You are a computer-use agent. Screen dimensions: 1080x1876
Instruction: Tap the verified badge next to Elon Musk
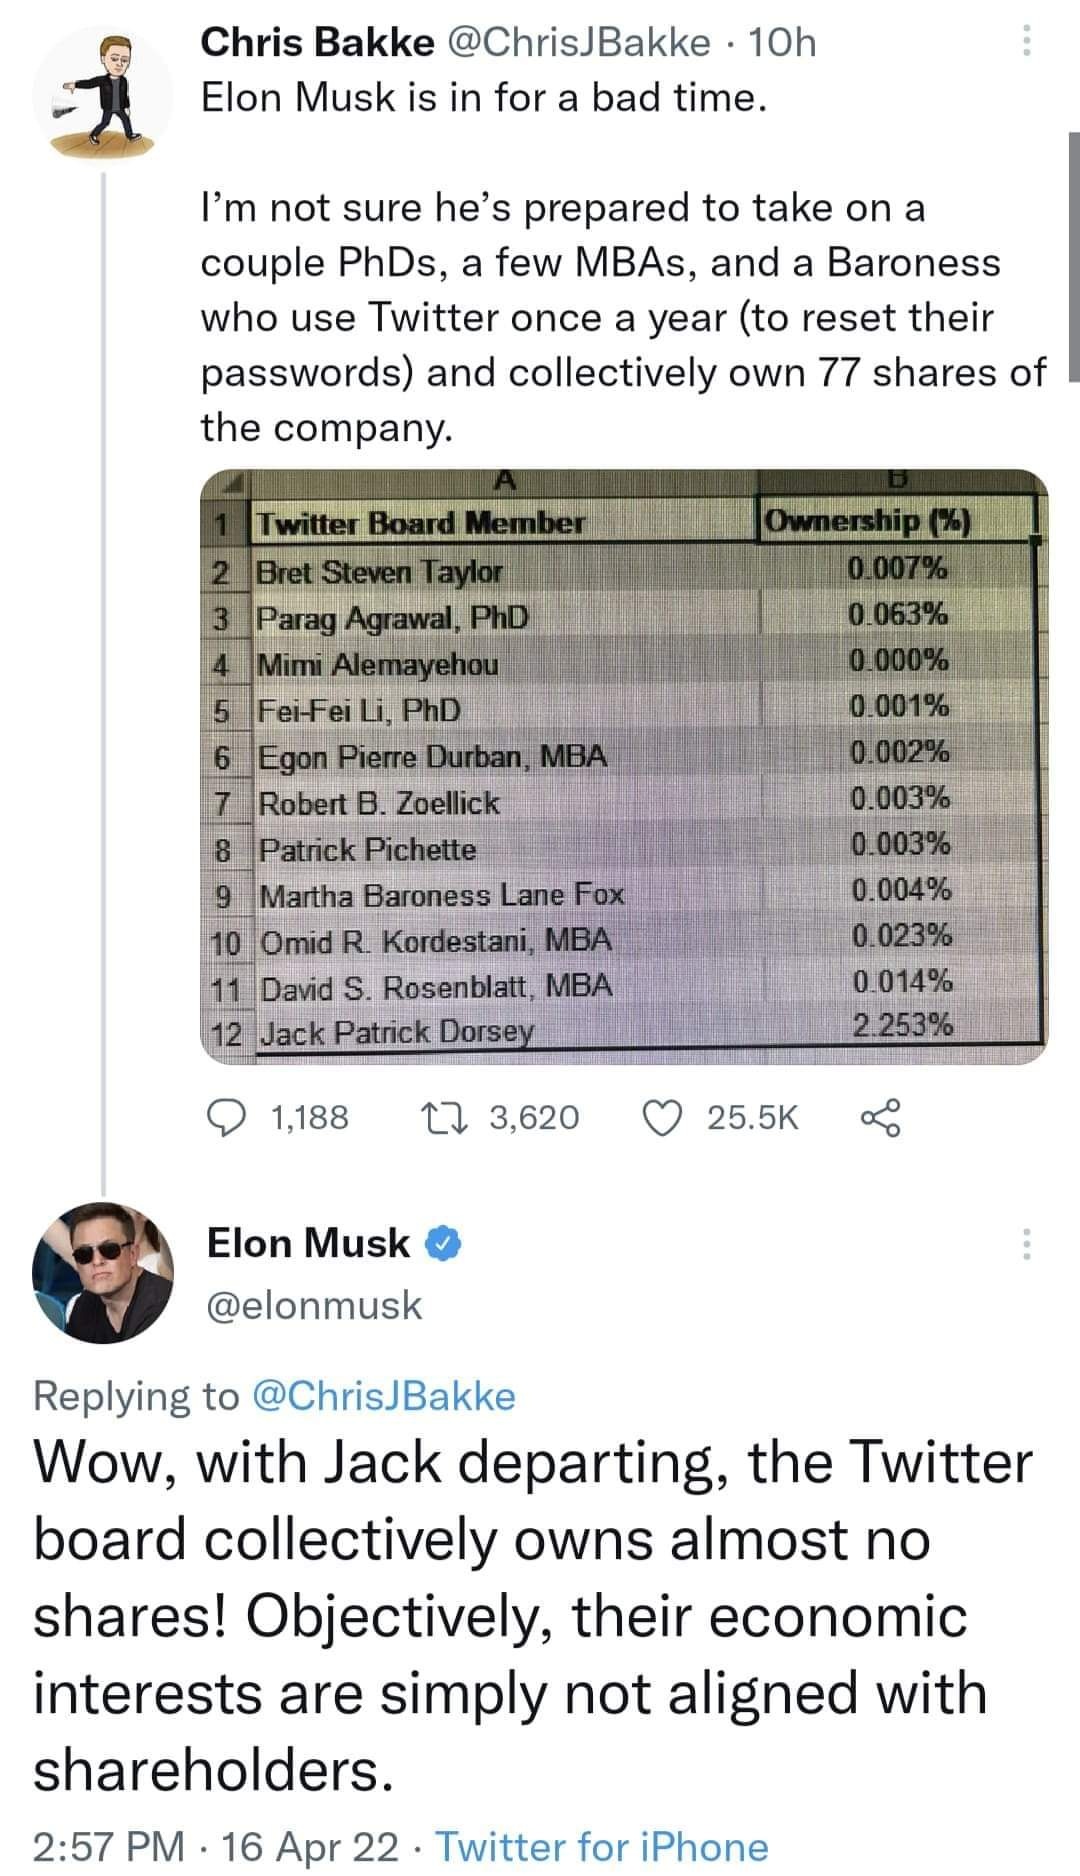445,1244
